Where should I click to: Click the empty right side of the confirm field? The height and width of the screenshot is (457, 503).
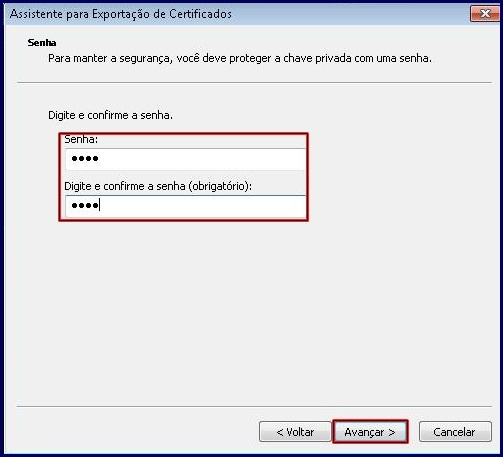[233, 206]
